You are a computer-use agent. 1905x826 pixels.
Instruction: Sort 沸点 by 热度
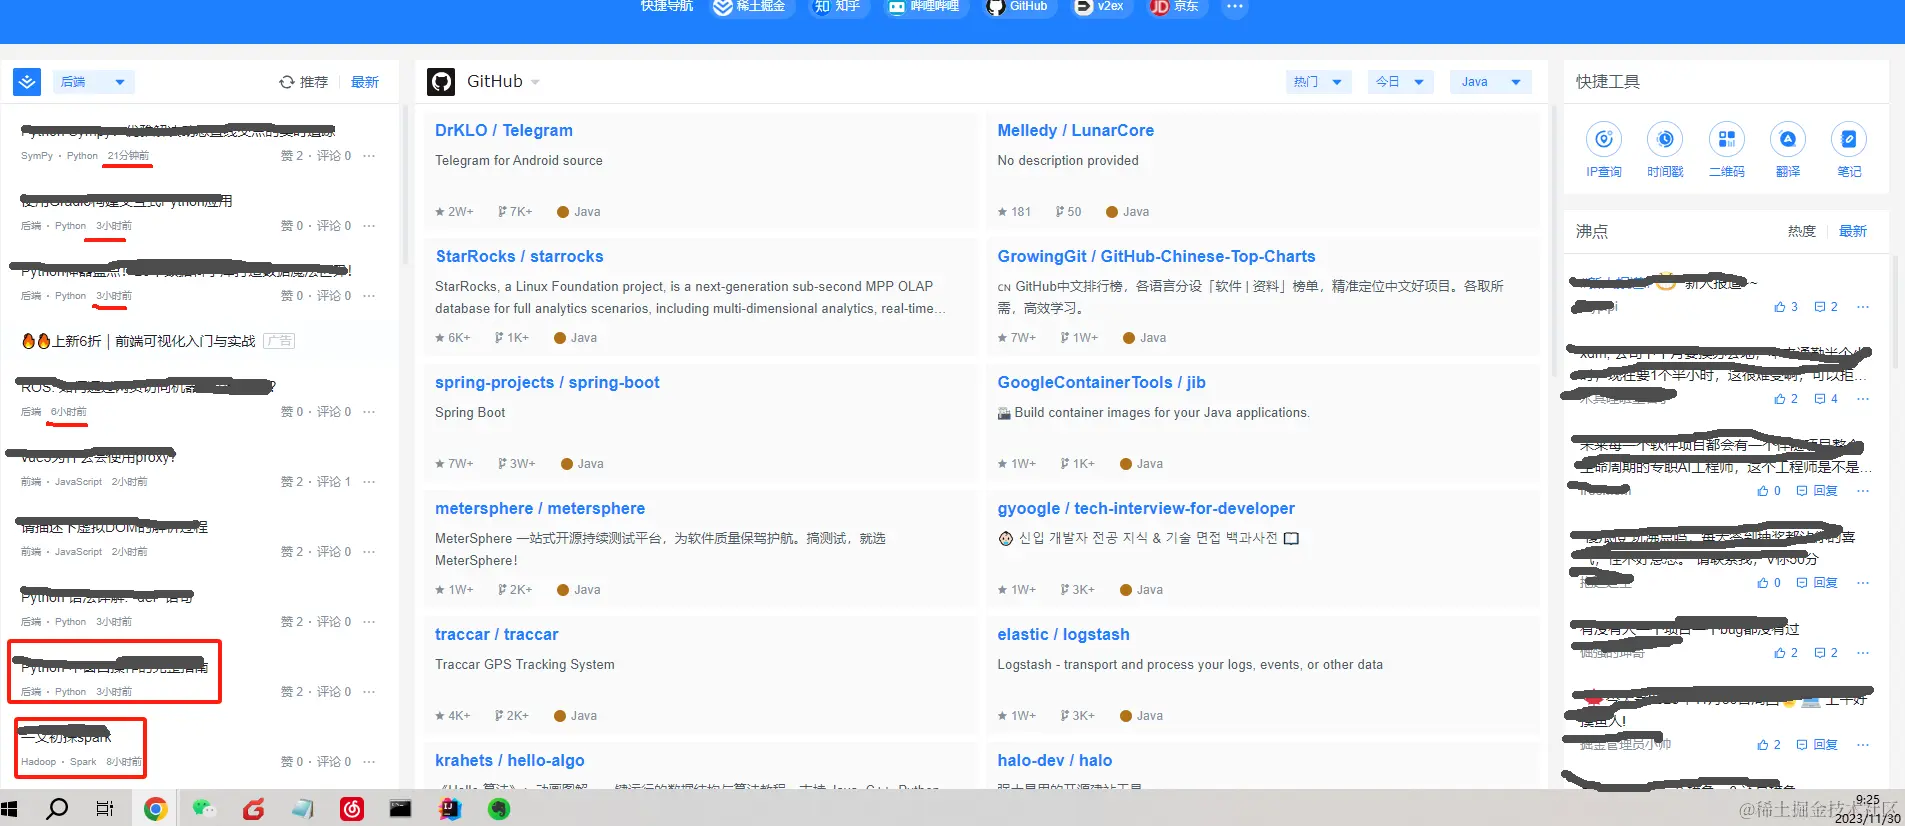click(x=1801, y=231)
